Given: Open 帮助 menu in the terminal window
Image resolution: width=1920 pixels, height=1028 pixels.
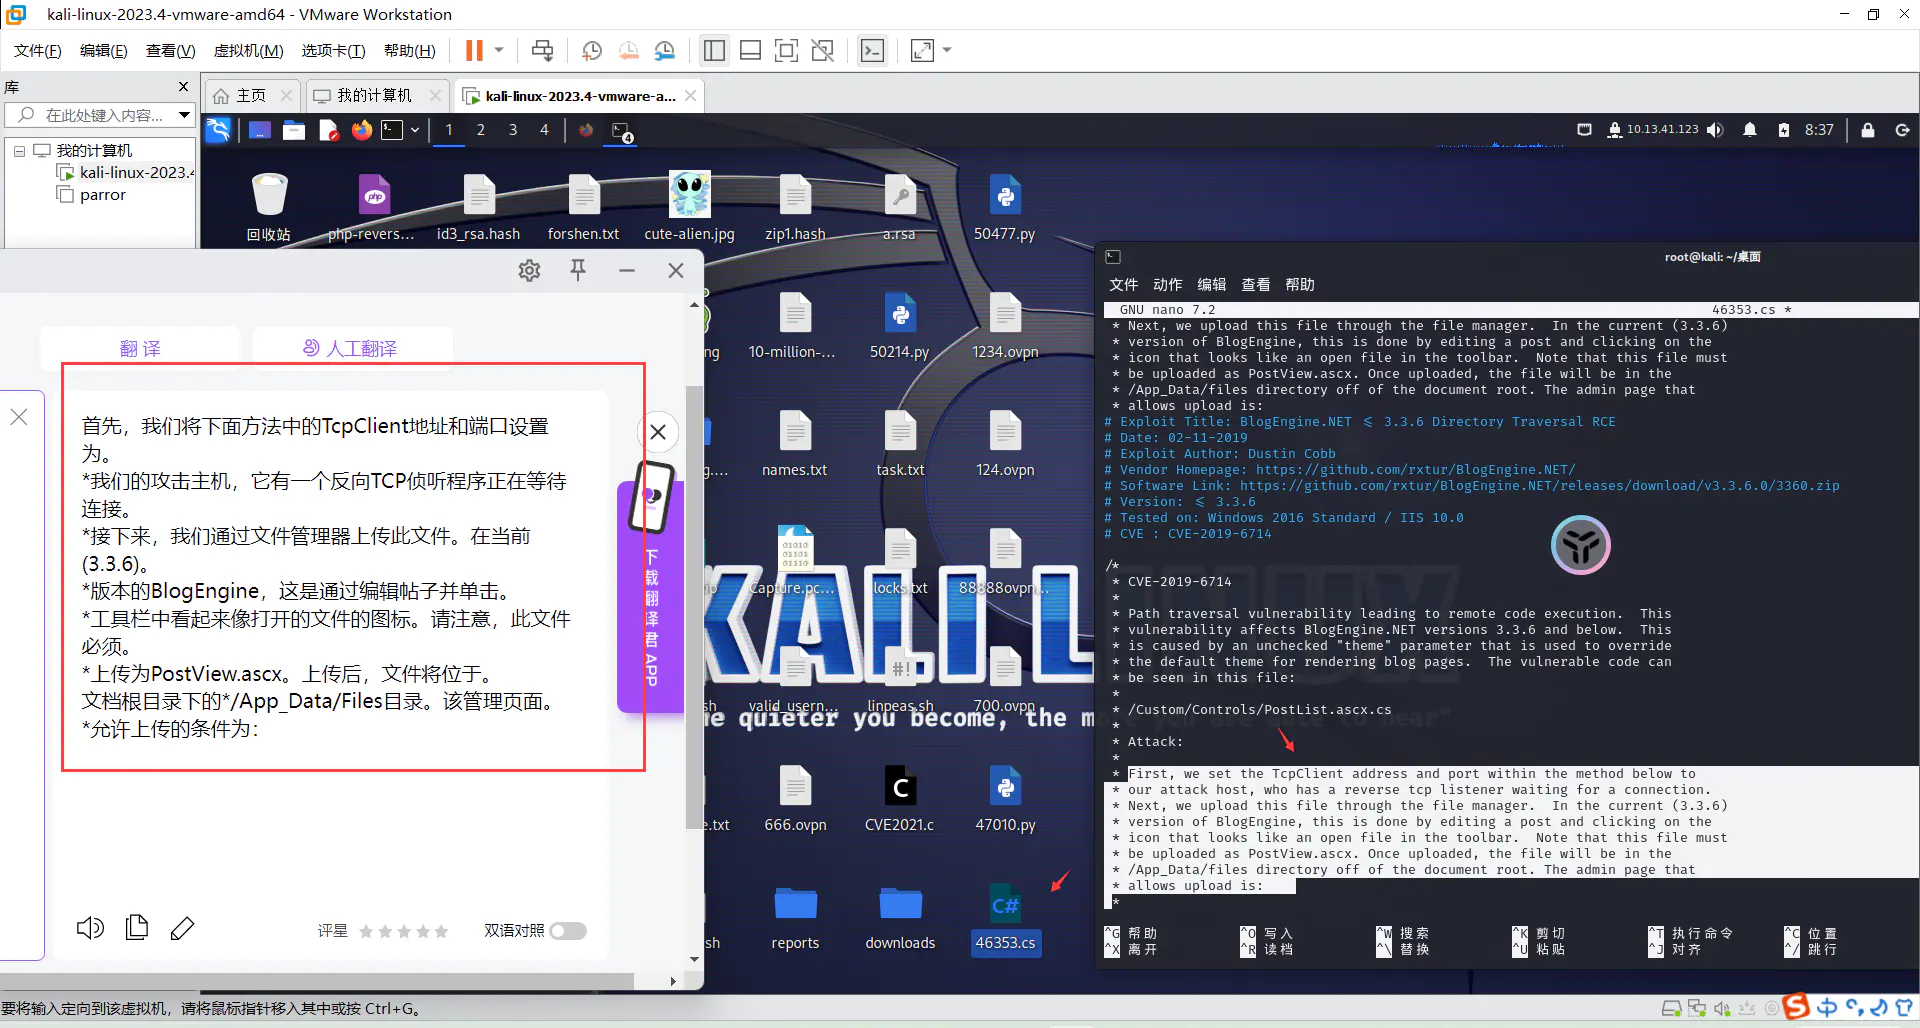Looking at the screenshot, I should click(x=1299, y=285).
